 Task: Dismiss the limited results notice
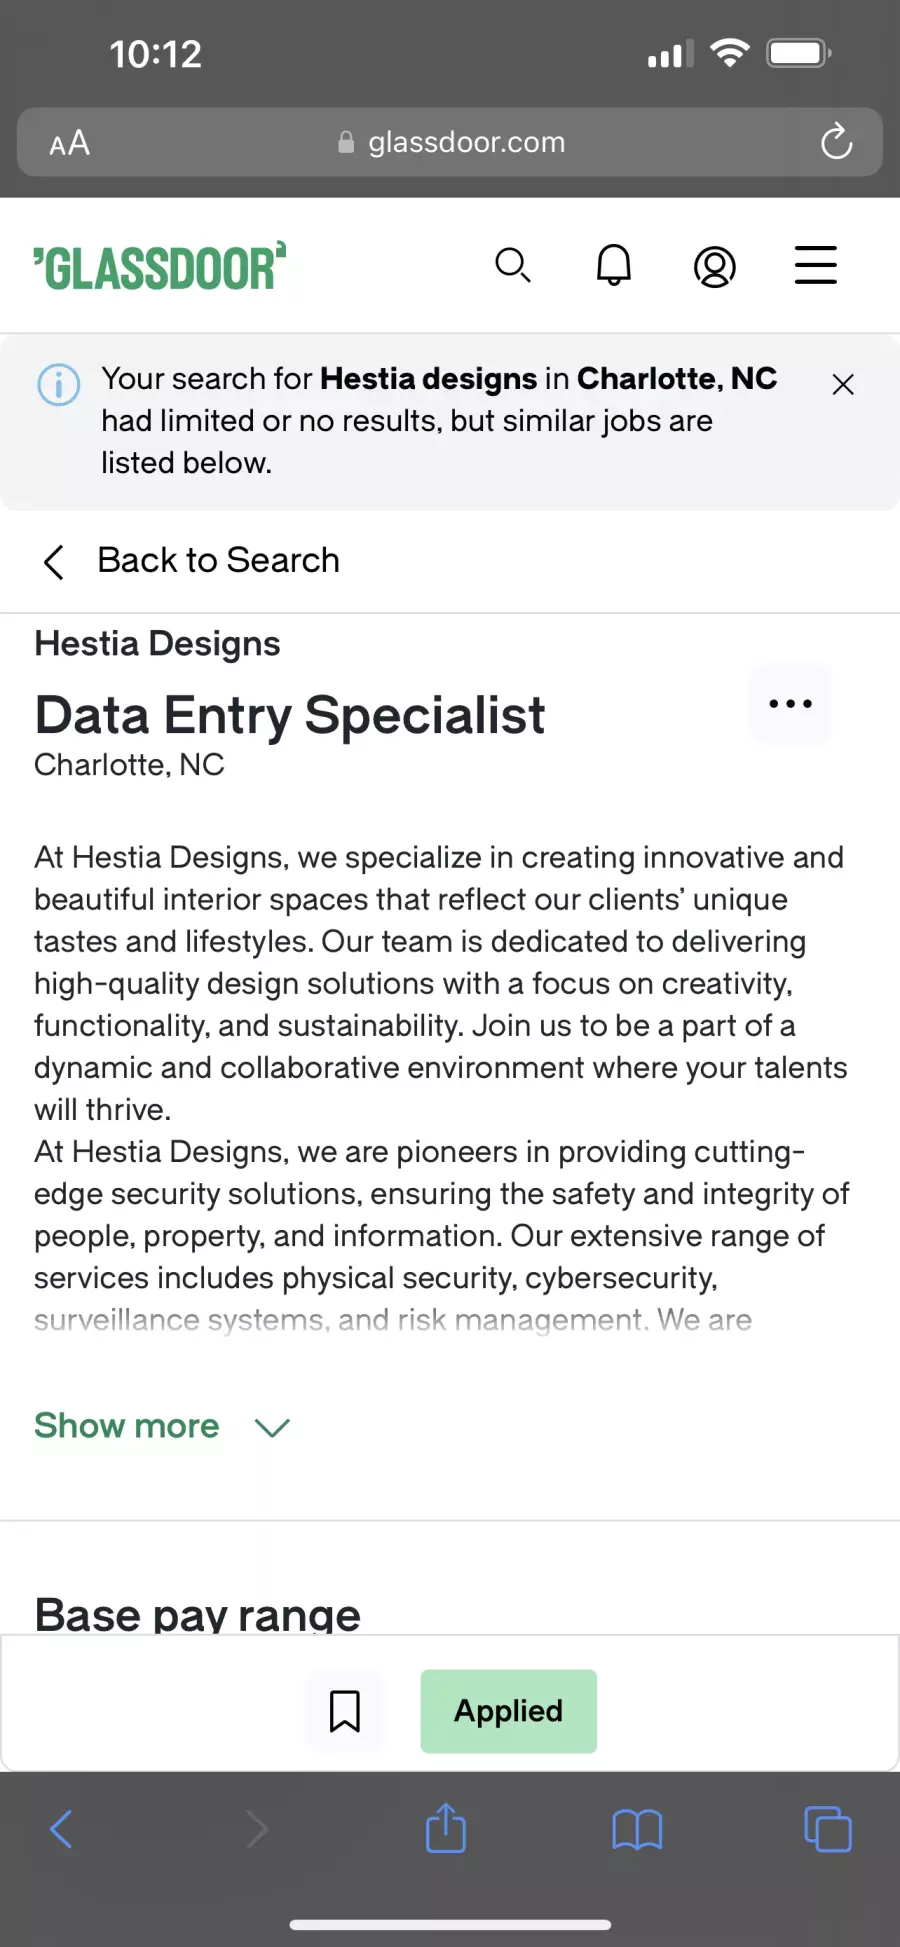pyautogui.click(x=843, y=384)
